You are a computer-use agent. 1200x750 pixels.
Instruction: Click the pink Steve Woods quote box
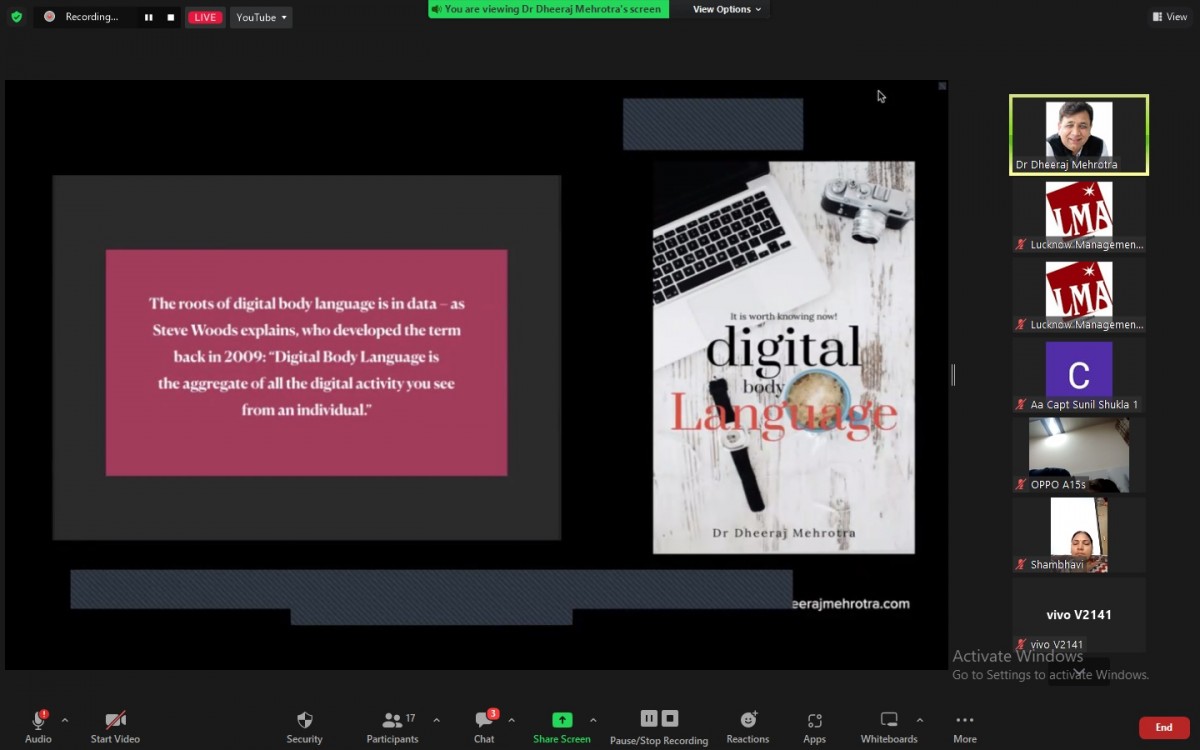307,363
